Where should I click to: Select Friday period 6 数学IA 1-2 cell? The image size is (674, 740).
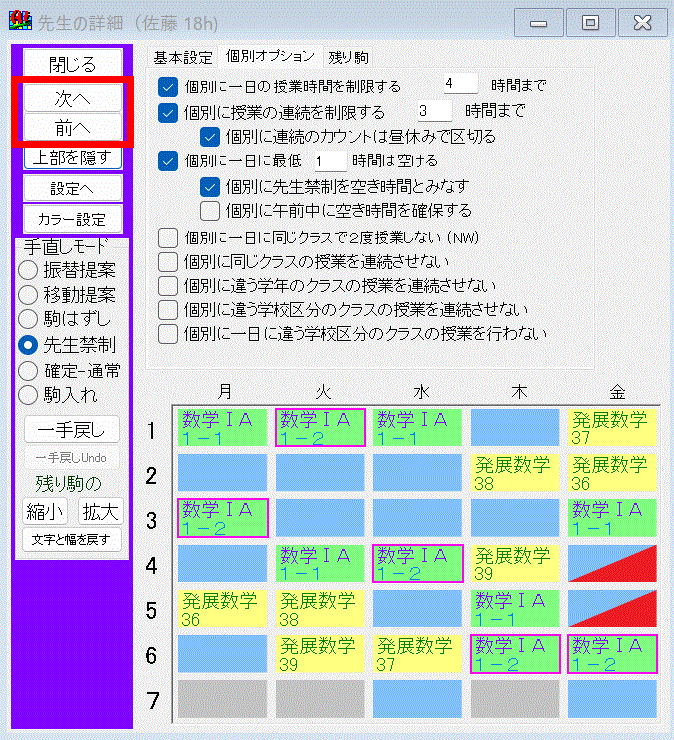[612, 654]
